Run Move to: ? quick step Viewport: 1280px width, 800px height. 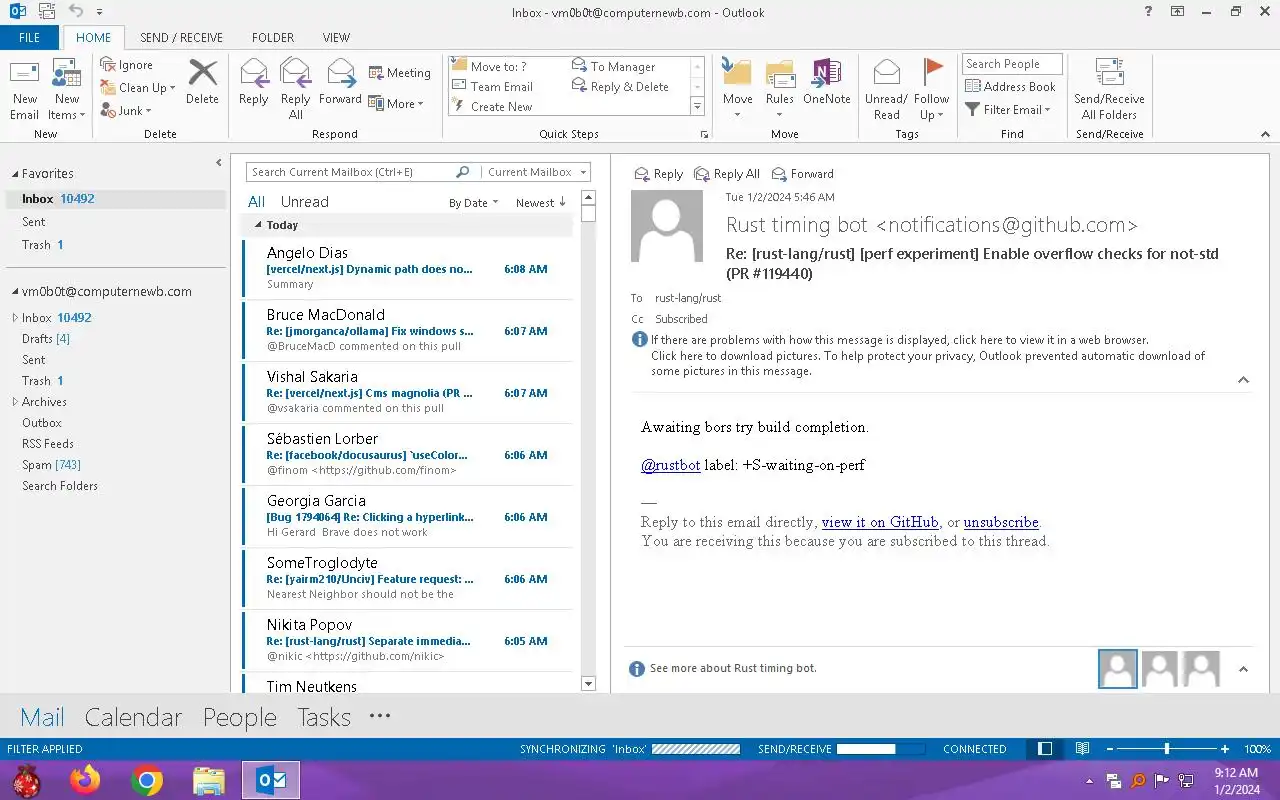tap(490, 66)
